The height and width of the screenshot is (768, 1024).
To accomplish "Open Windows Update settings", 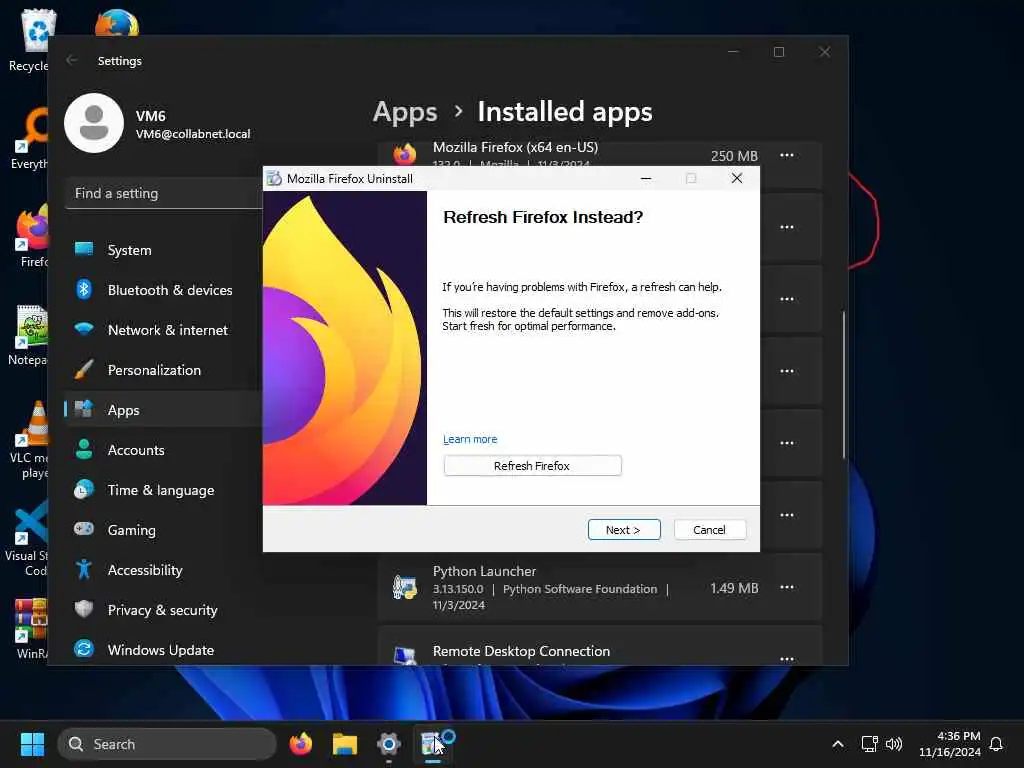I will coord(163,650).
